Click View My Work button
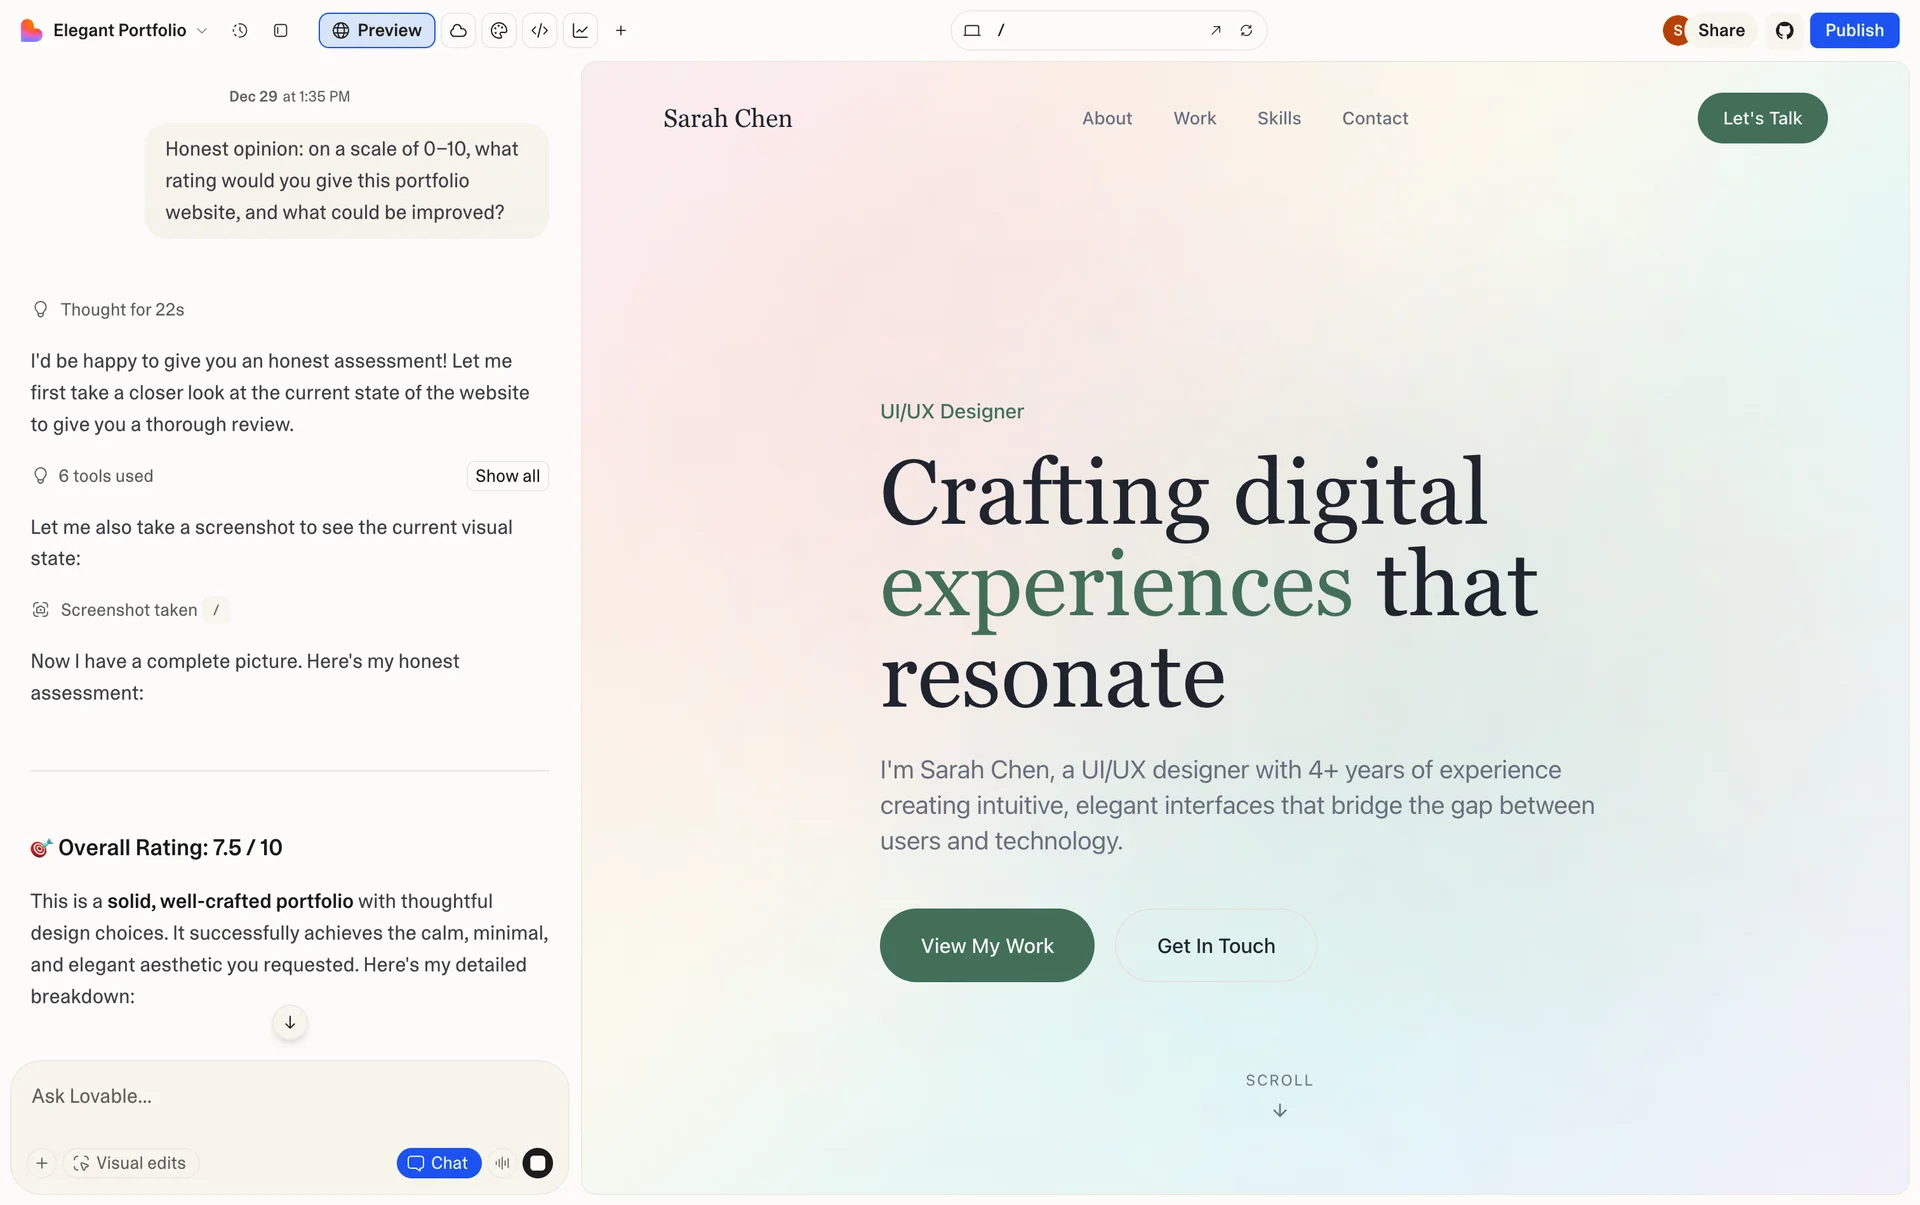1920x1205 pixels. (986, 945)
